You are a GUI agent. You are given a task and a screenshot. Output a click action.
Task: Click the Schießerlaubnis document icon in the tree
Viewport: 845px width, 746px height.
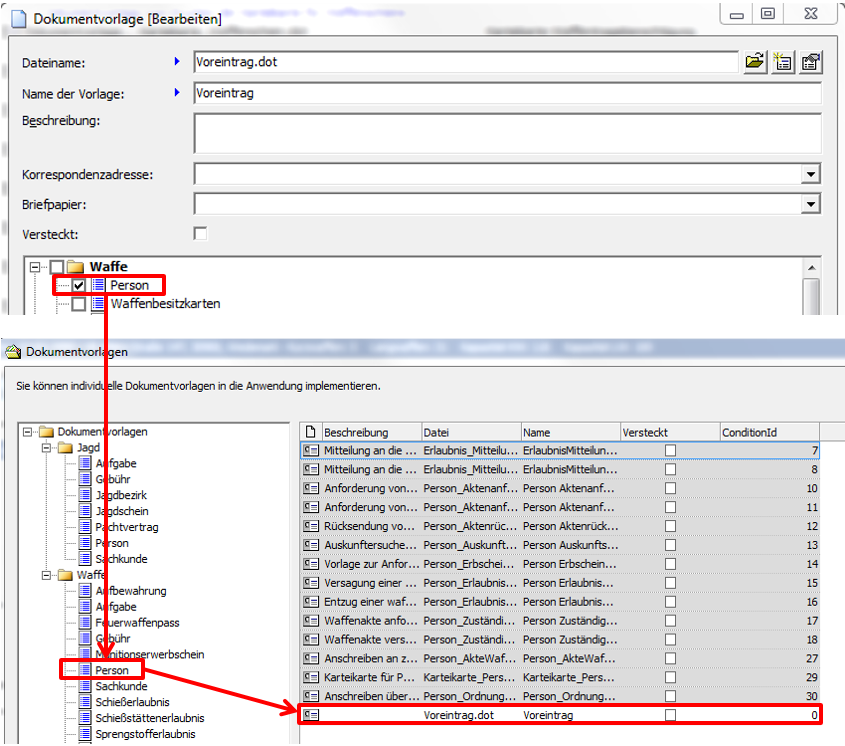85,702
